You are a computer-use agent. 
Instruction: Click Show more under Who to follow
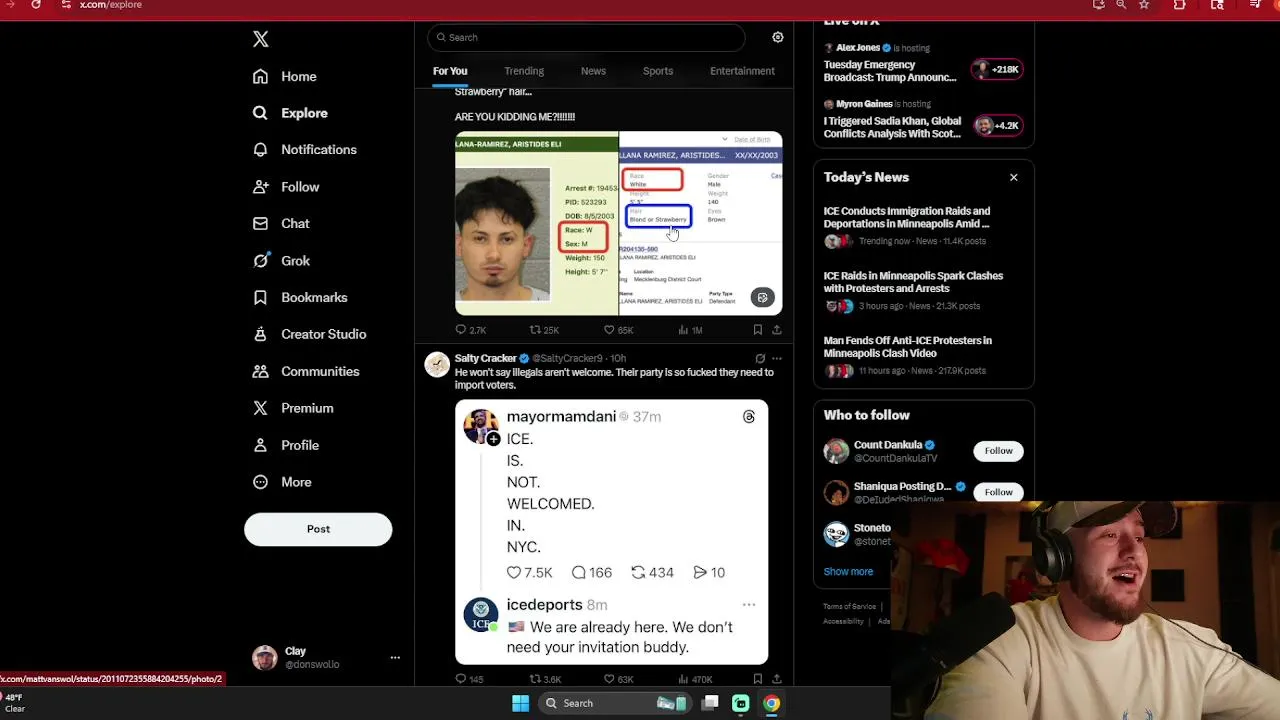(848, 571)
